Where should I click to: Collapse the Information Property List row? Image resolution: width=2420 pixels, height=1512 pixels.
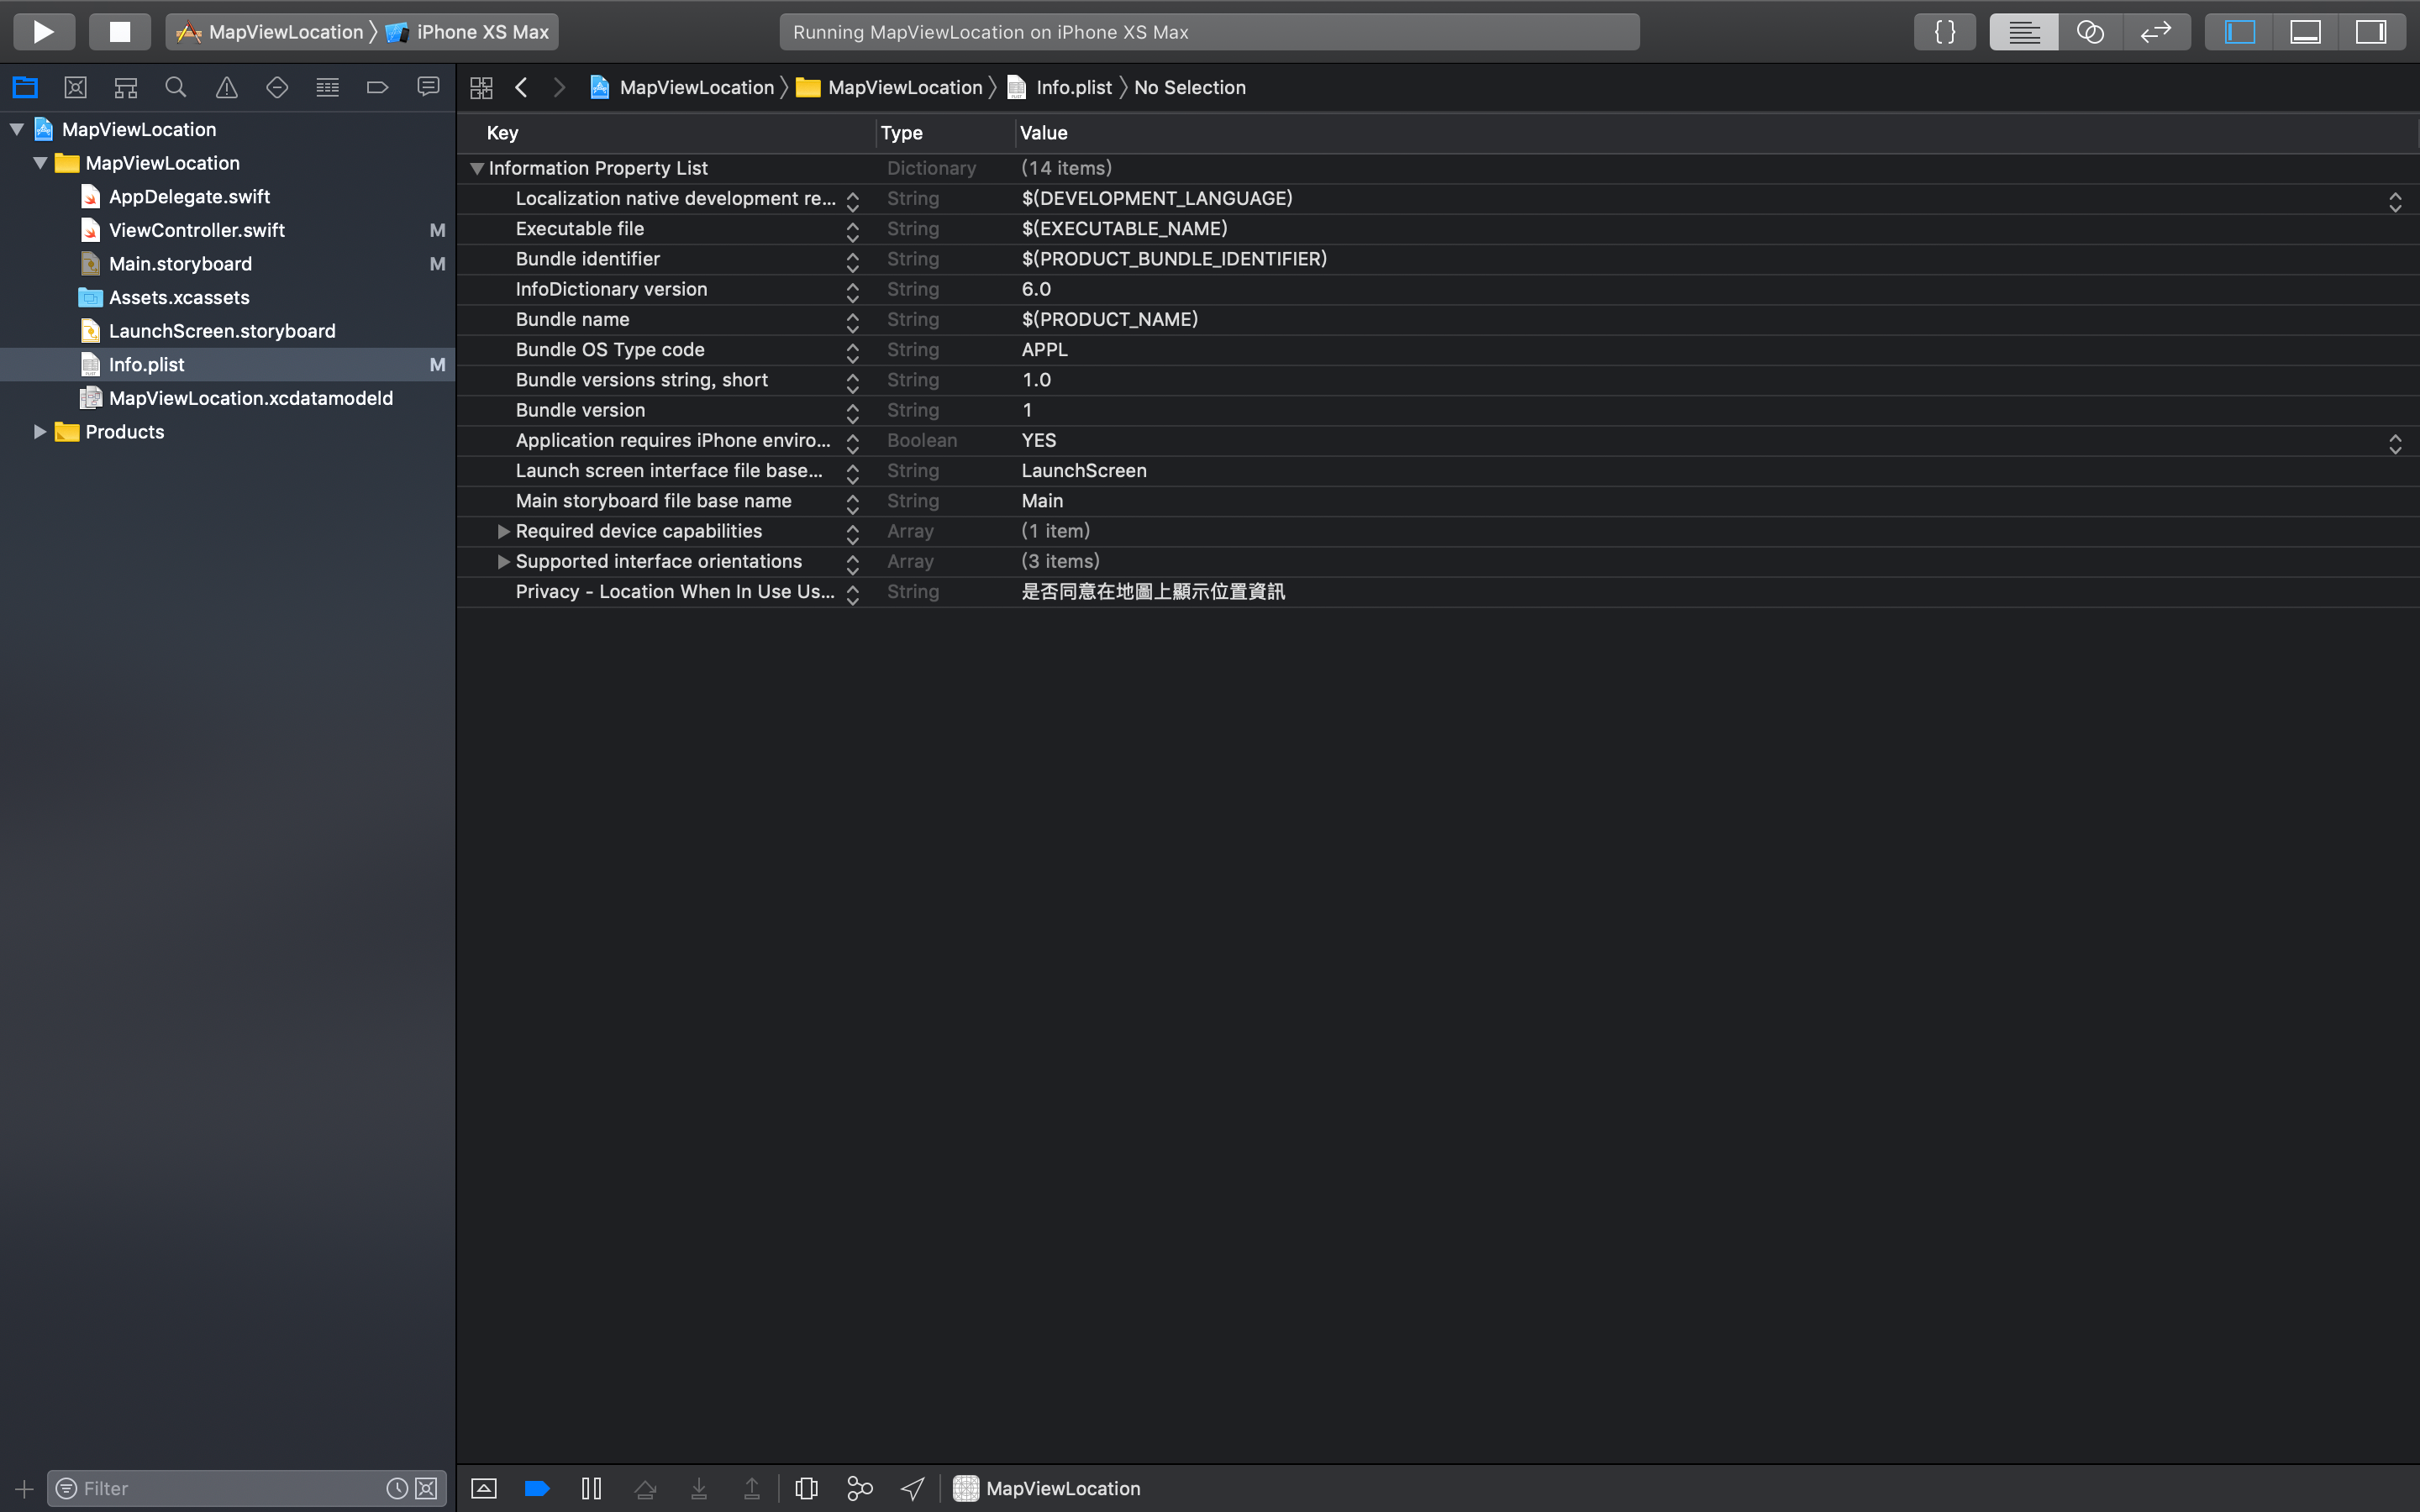[x=477, y=168]
